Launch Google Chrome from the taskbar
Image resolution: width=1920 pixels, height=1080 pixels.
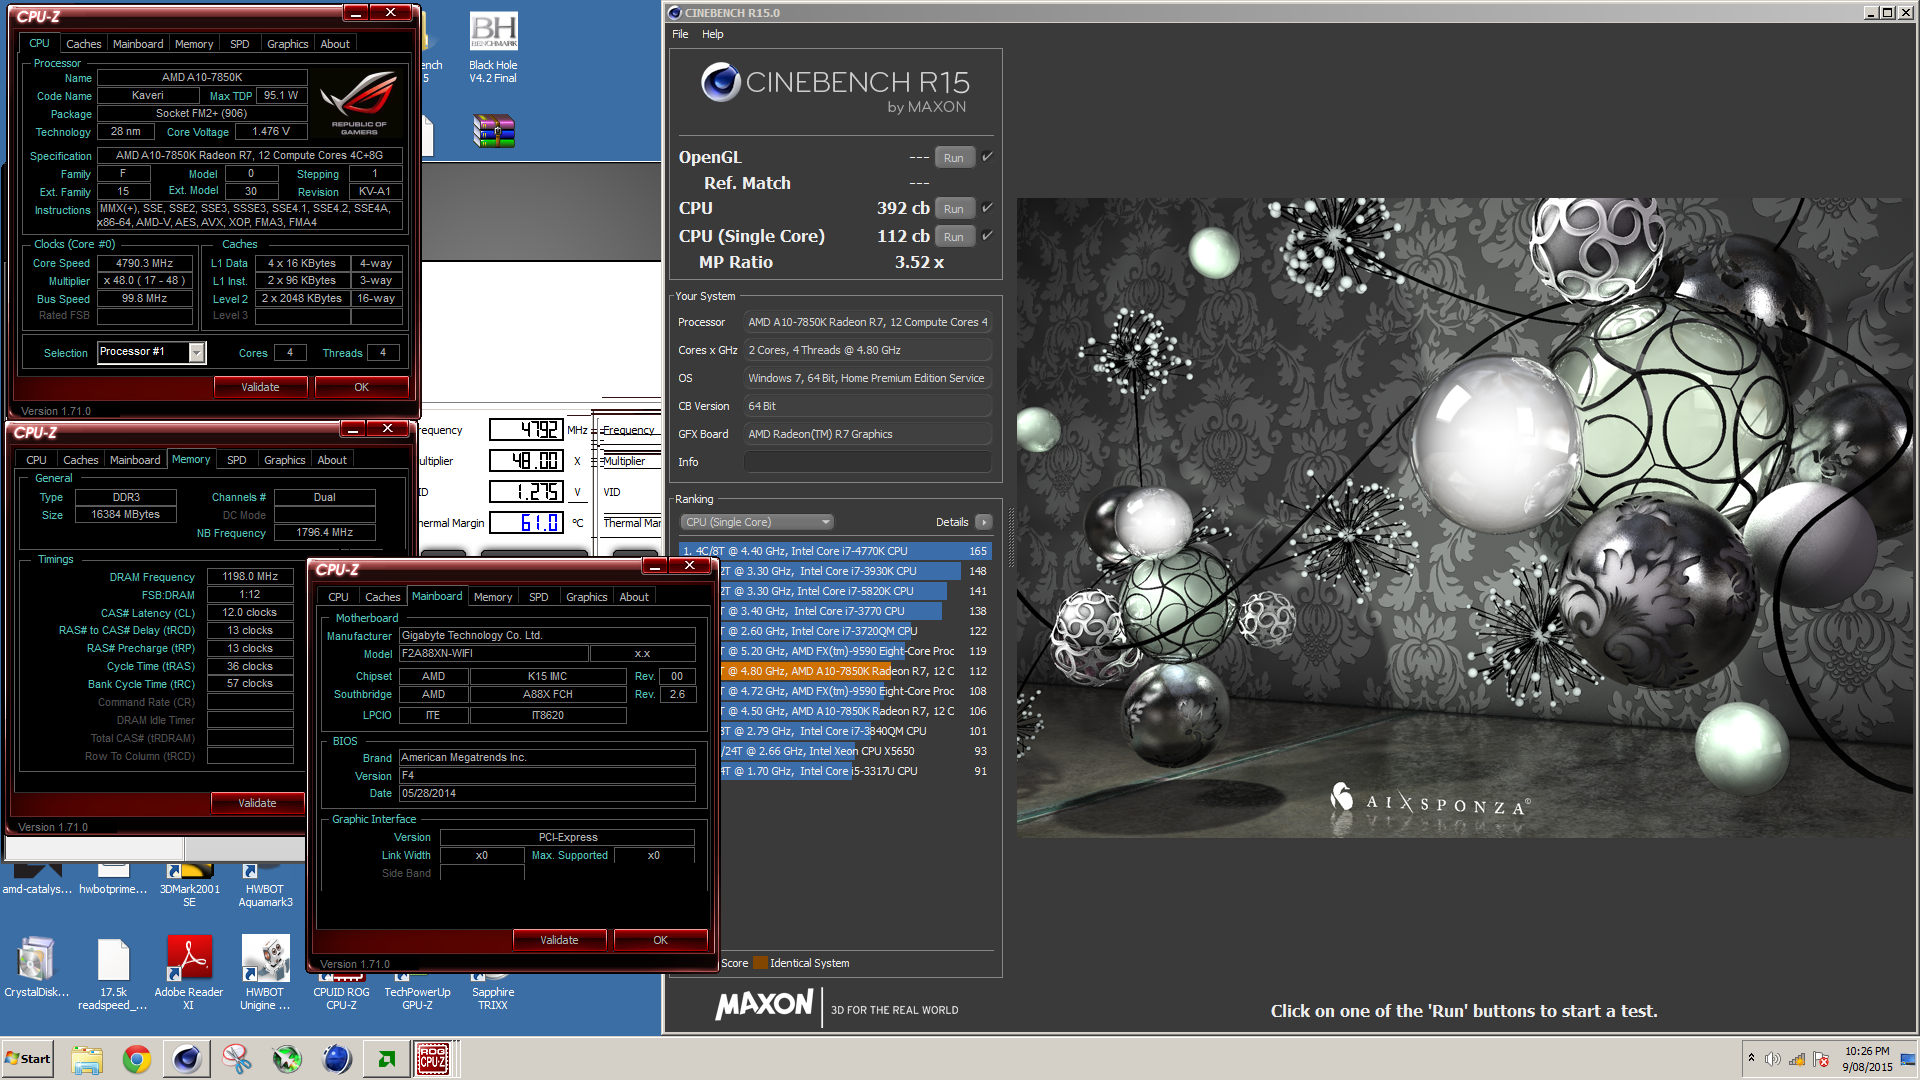tap(137, 1059)
